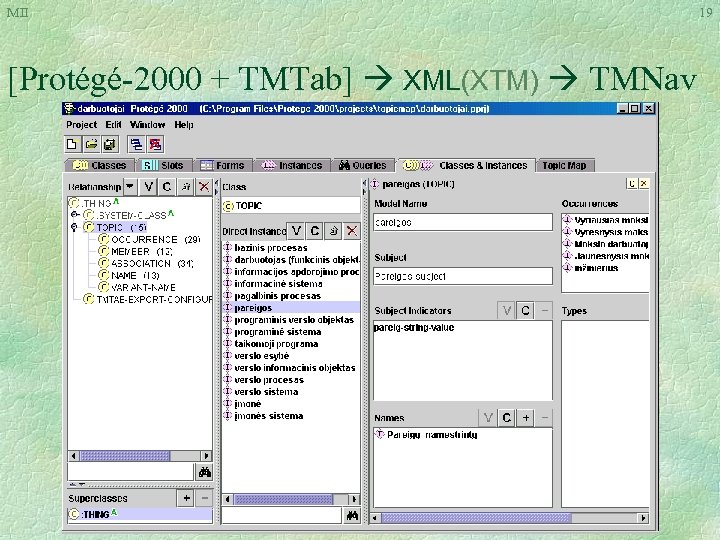Viewport: 720px width, 540px height.
Task: Remove superclass with minus button
Action: point(205,498)
